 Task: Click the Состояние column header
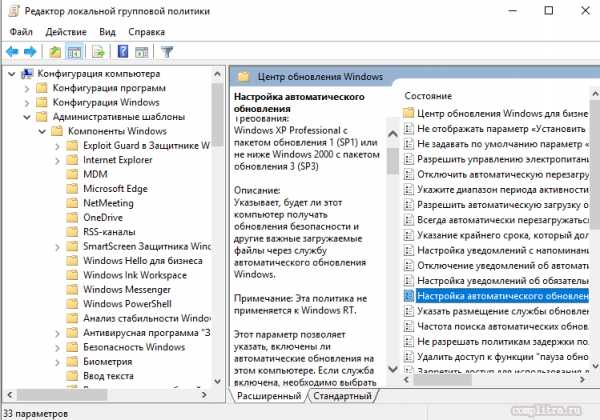pos(428,96)
